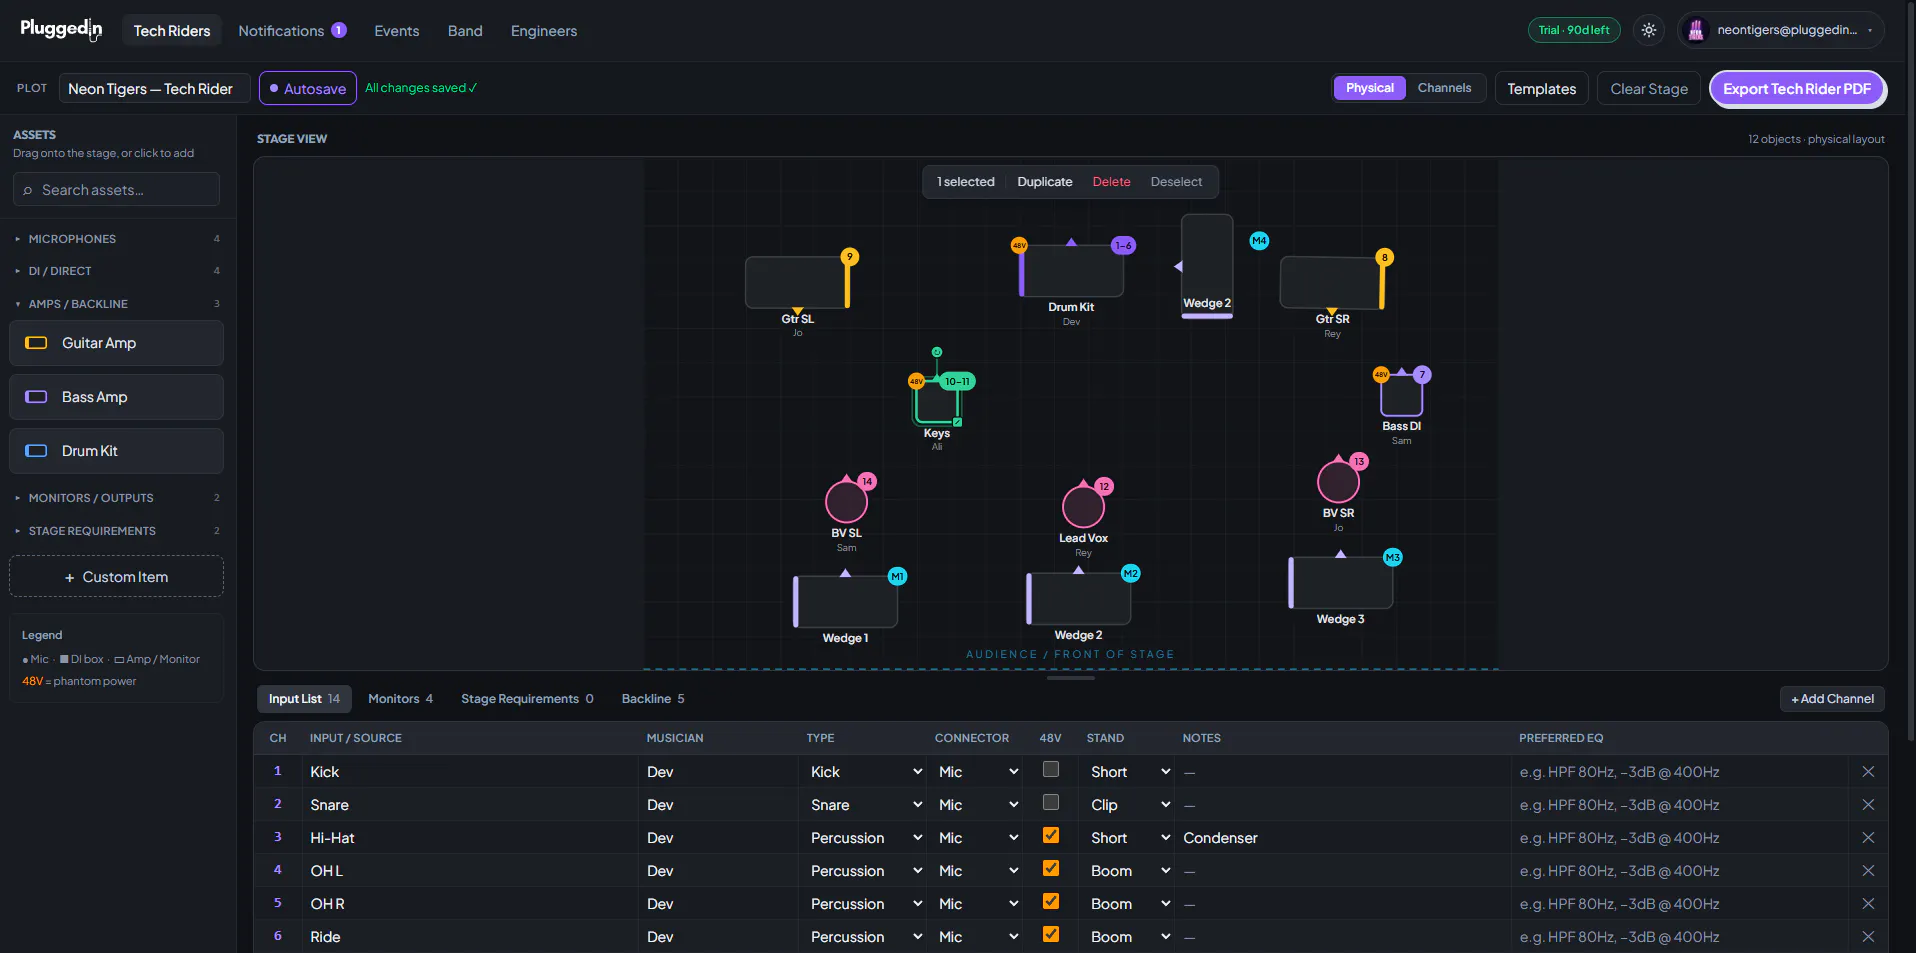Select the Drum Kit object on stage
Viewport: 1916px width, 953px height.
point(1071,271)
